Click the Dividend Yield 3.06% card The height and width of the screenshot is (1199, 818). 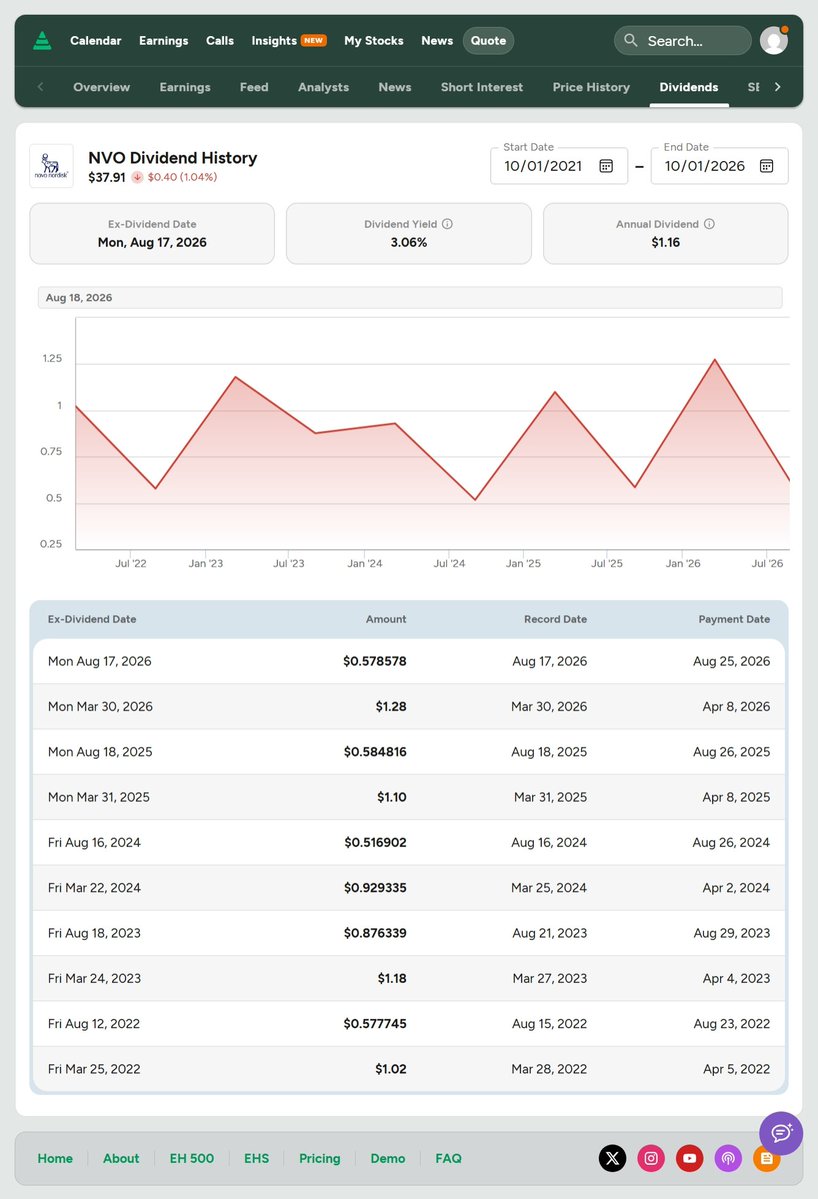[408, 233]
